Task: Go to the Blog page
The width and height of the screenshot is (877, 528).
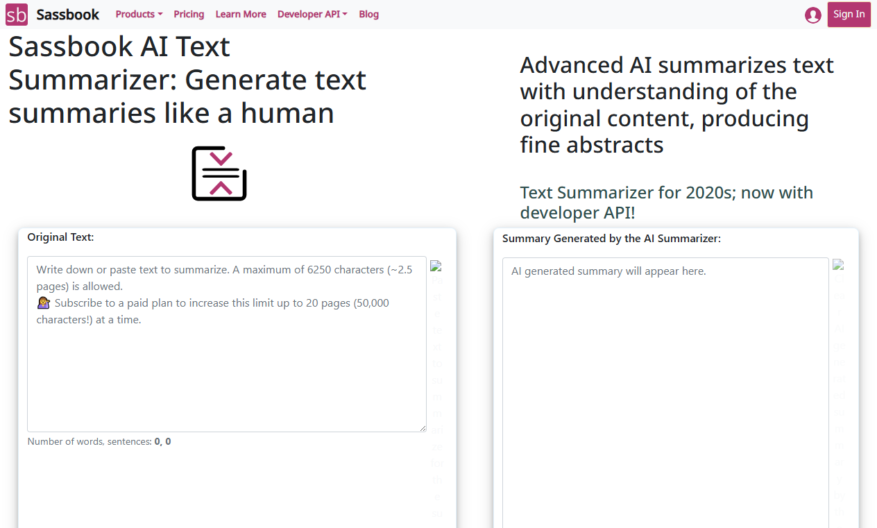Action: pos(369,14)
